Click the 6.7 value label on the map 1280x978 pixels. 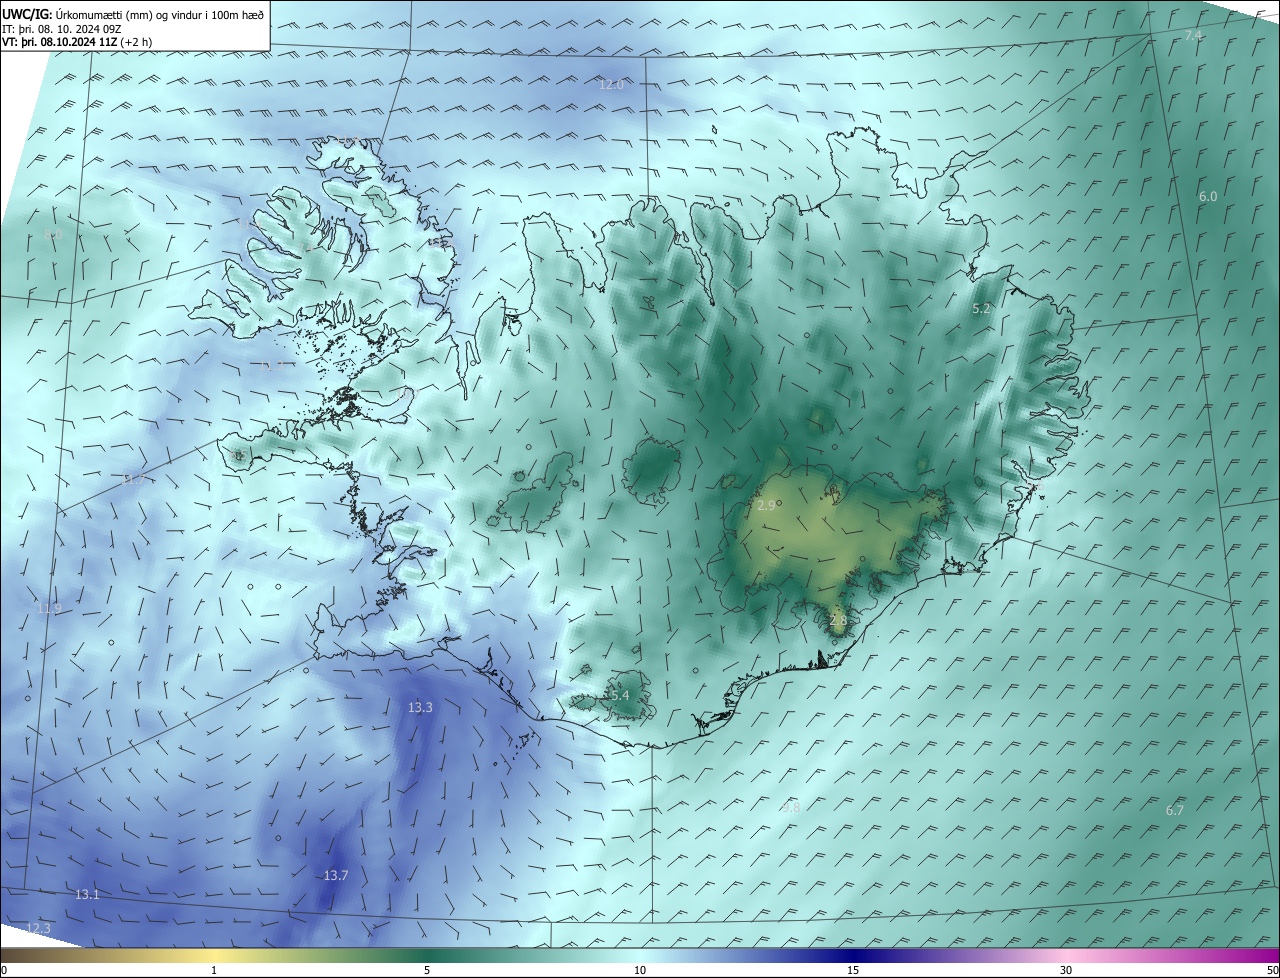[x=1175, y=810]
